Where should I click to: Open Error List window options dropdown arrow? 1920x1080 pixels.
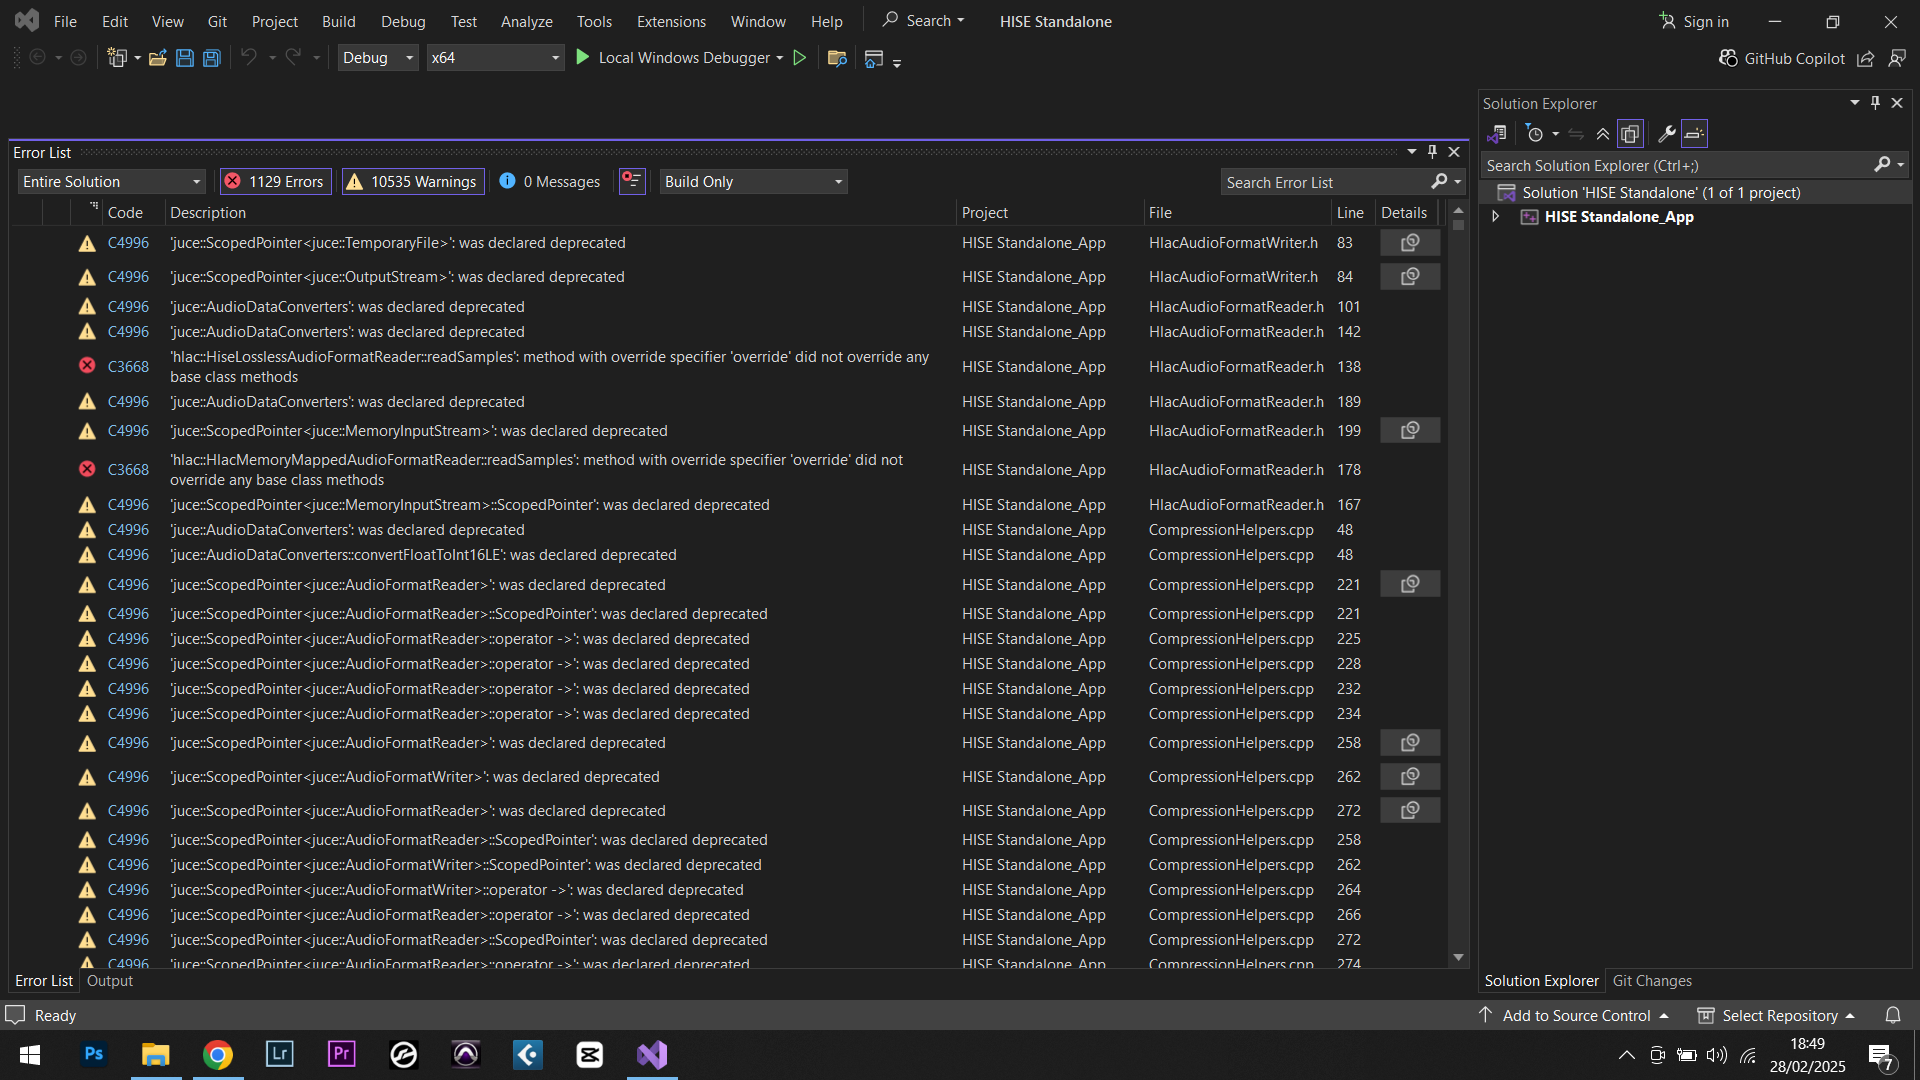(1412, 152)
